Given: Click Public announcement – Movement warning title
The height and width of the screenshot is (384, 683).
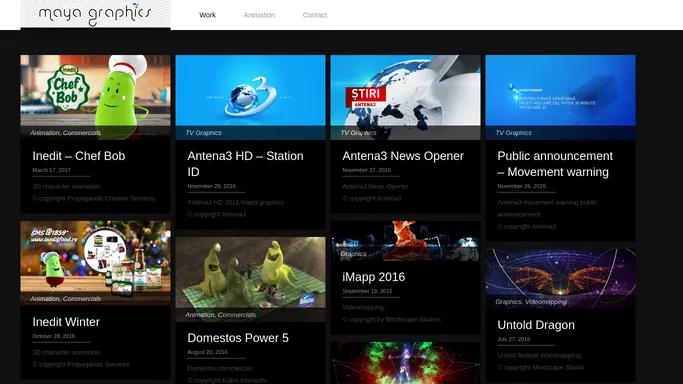Looking at the screenshot, I should click(x=555, y=164).
